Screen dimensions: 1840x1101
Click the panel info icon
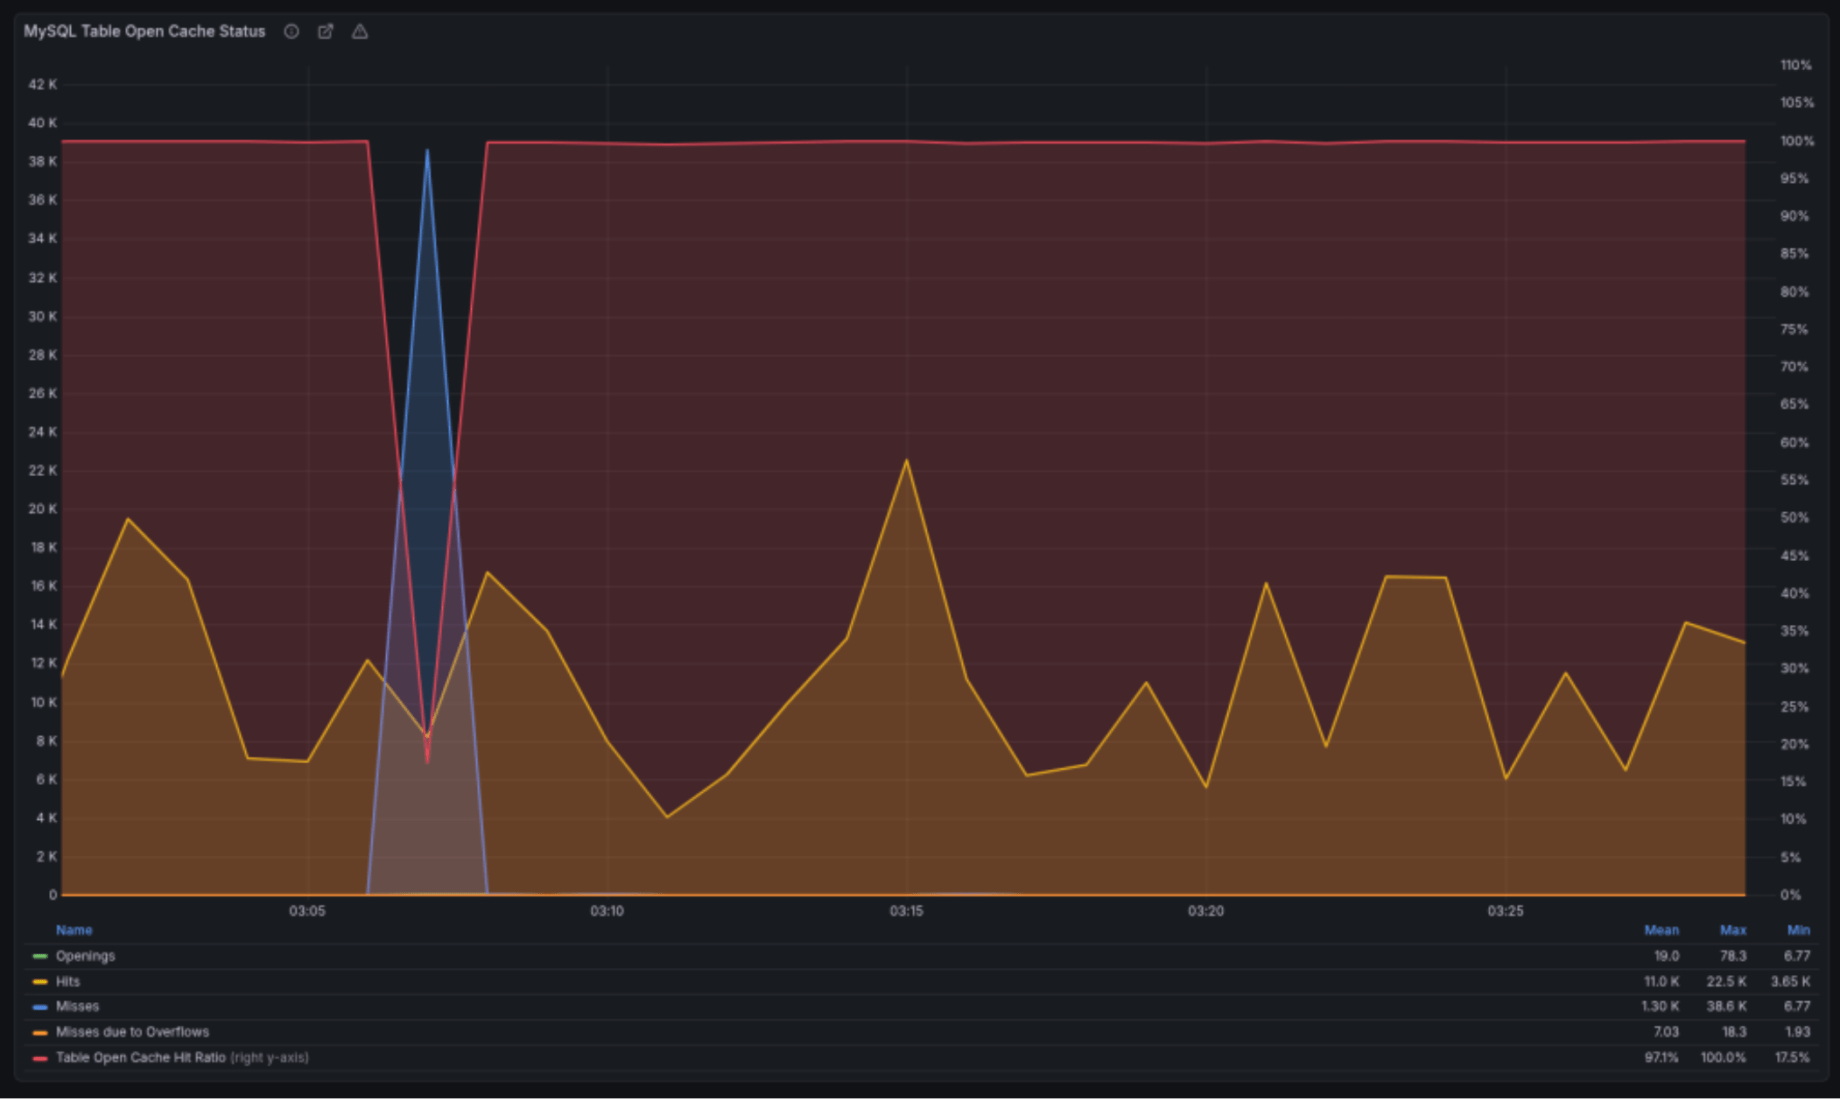pyautogui.click(x=291, y=31)
